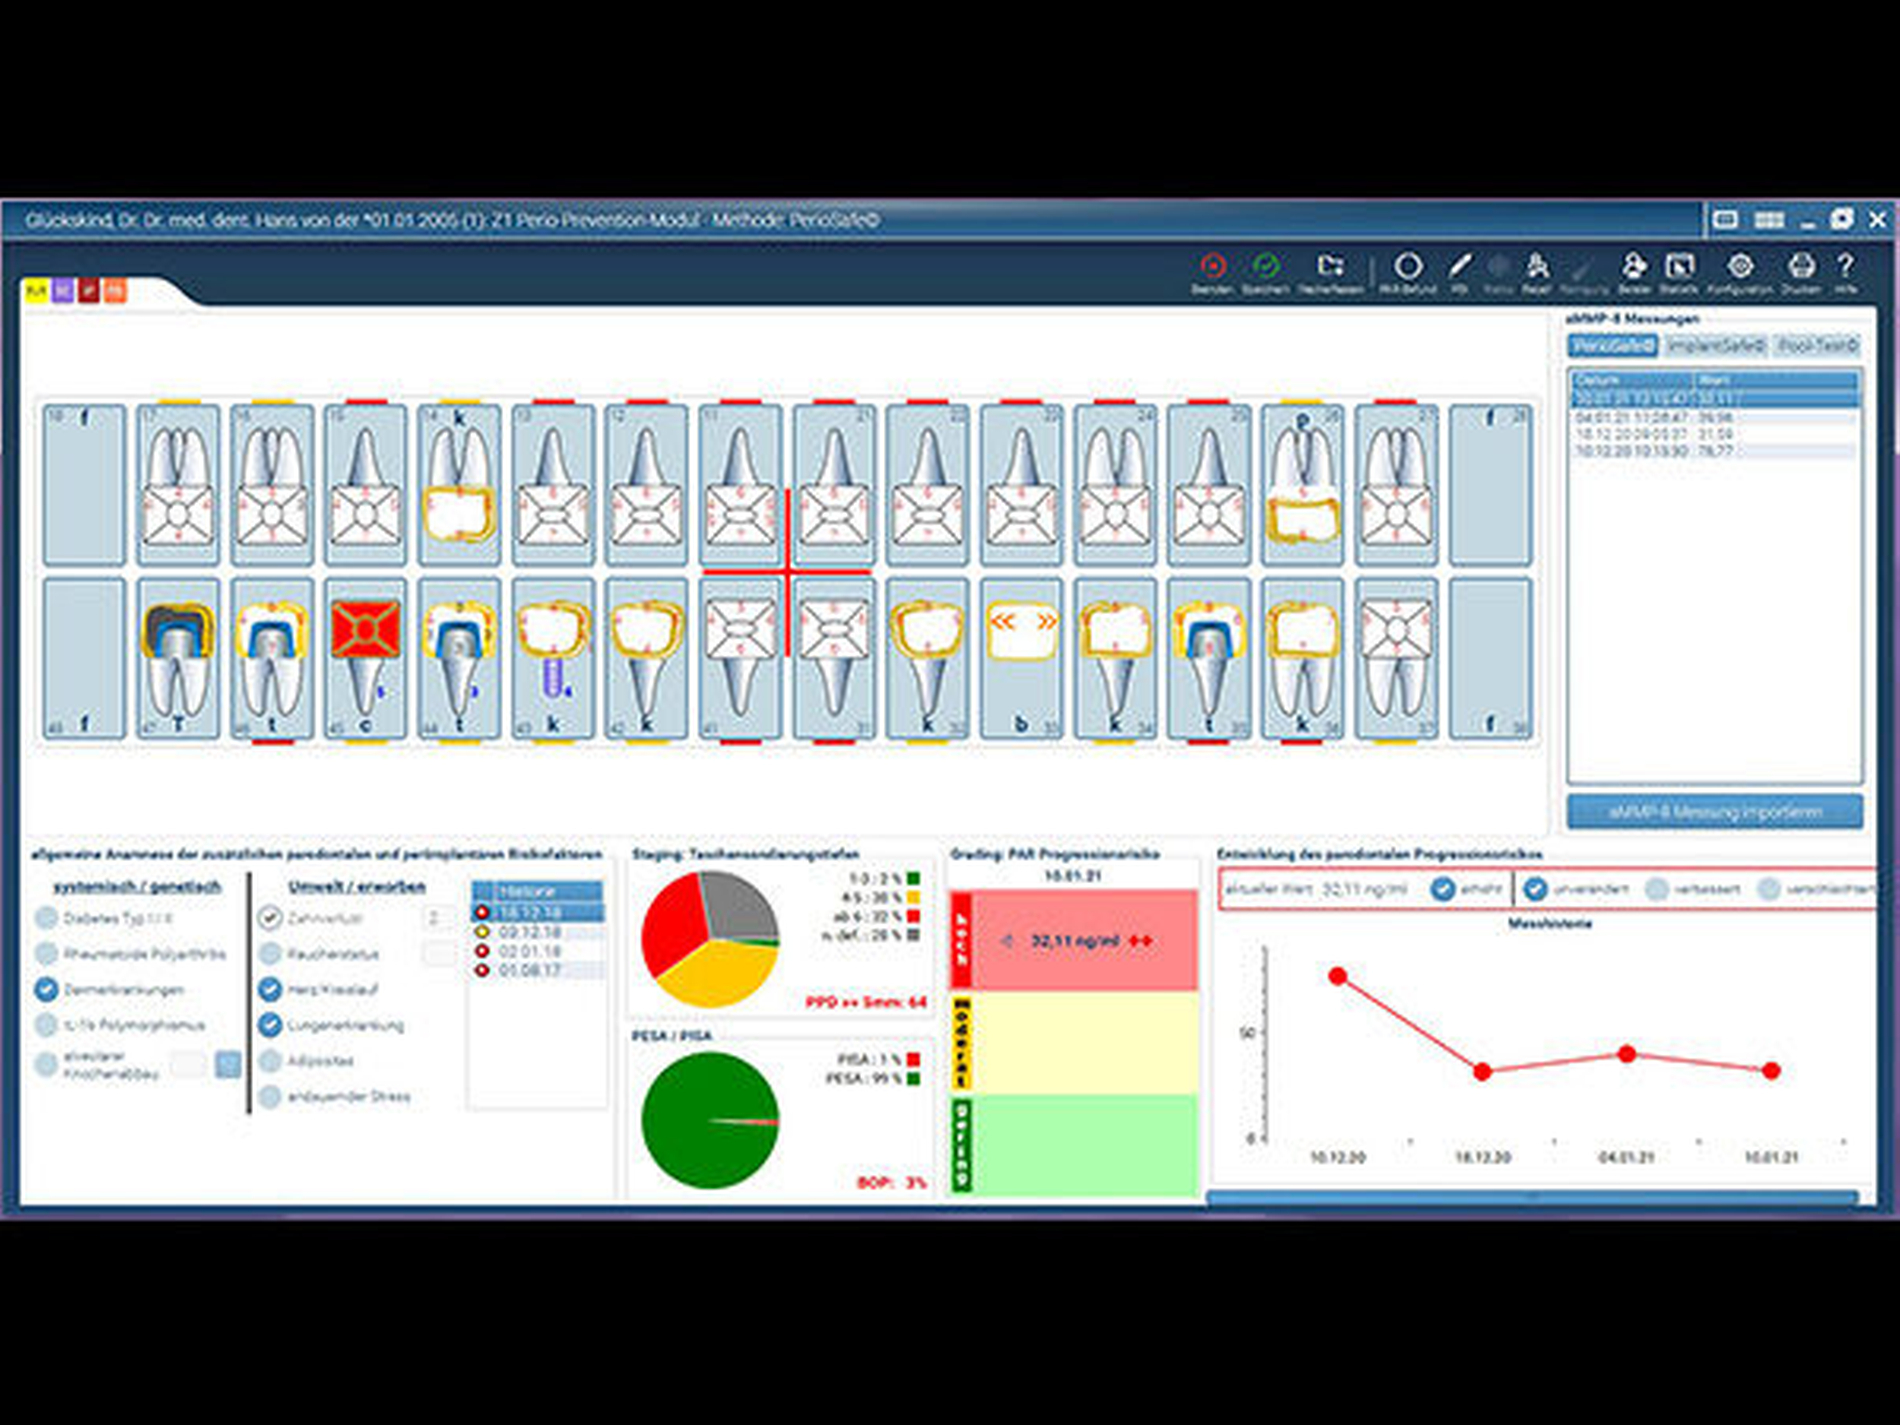Switch to the ImplantSafe tab
This screenshot has width=1900, height=1425.
coord(1715,345)
